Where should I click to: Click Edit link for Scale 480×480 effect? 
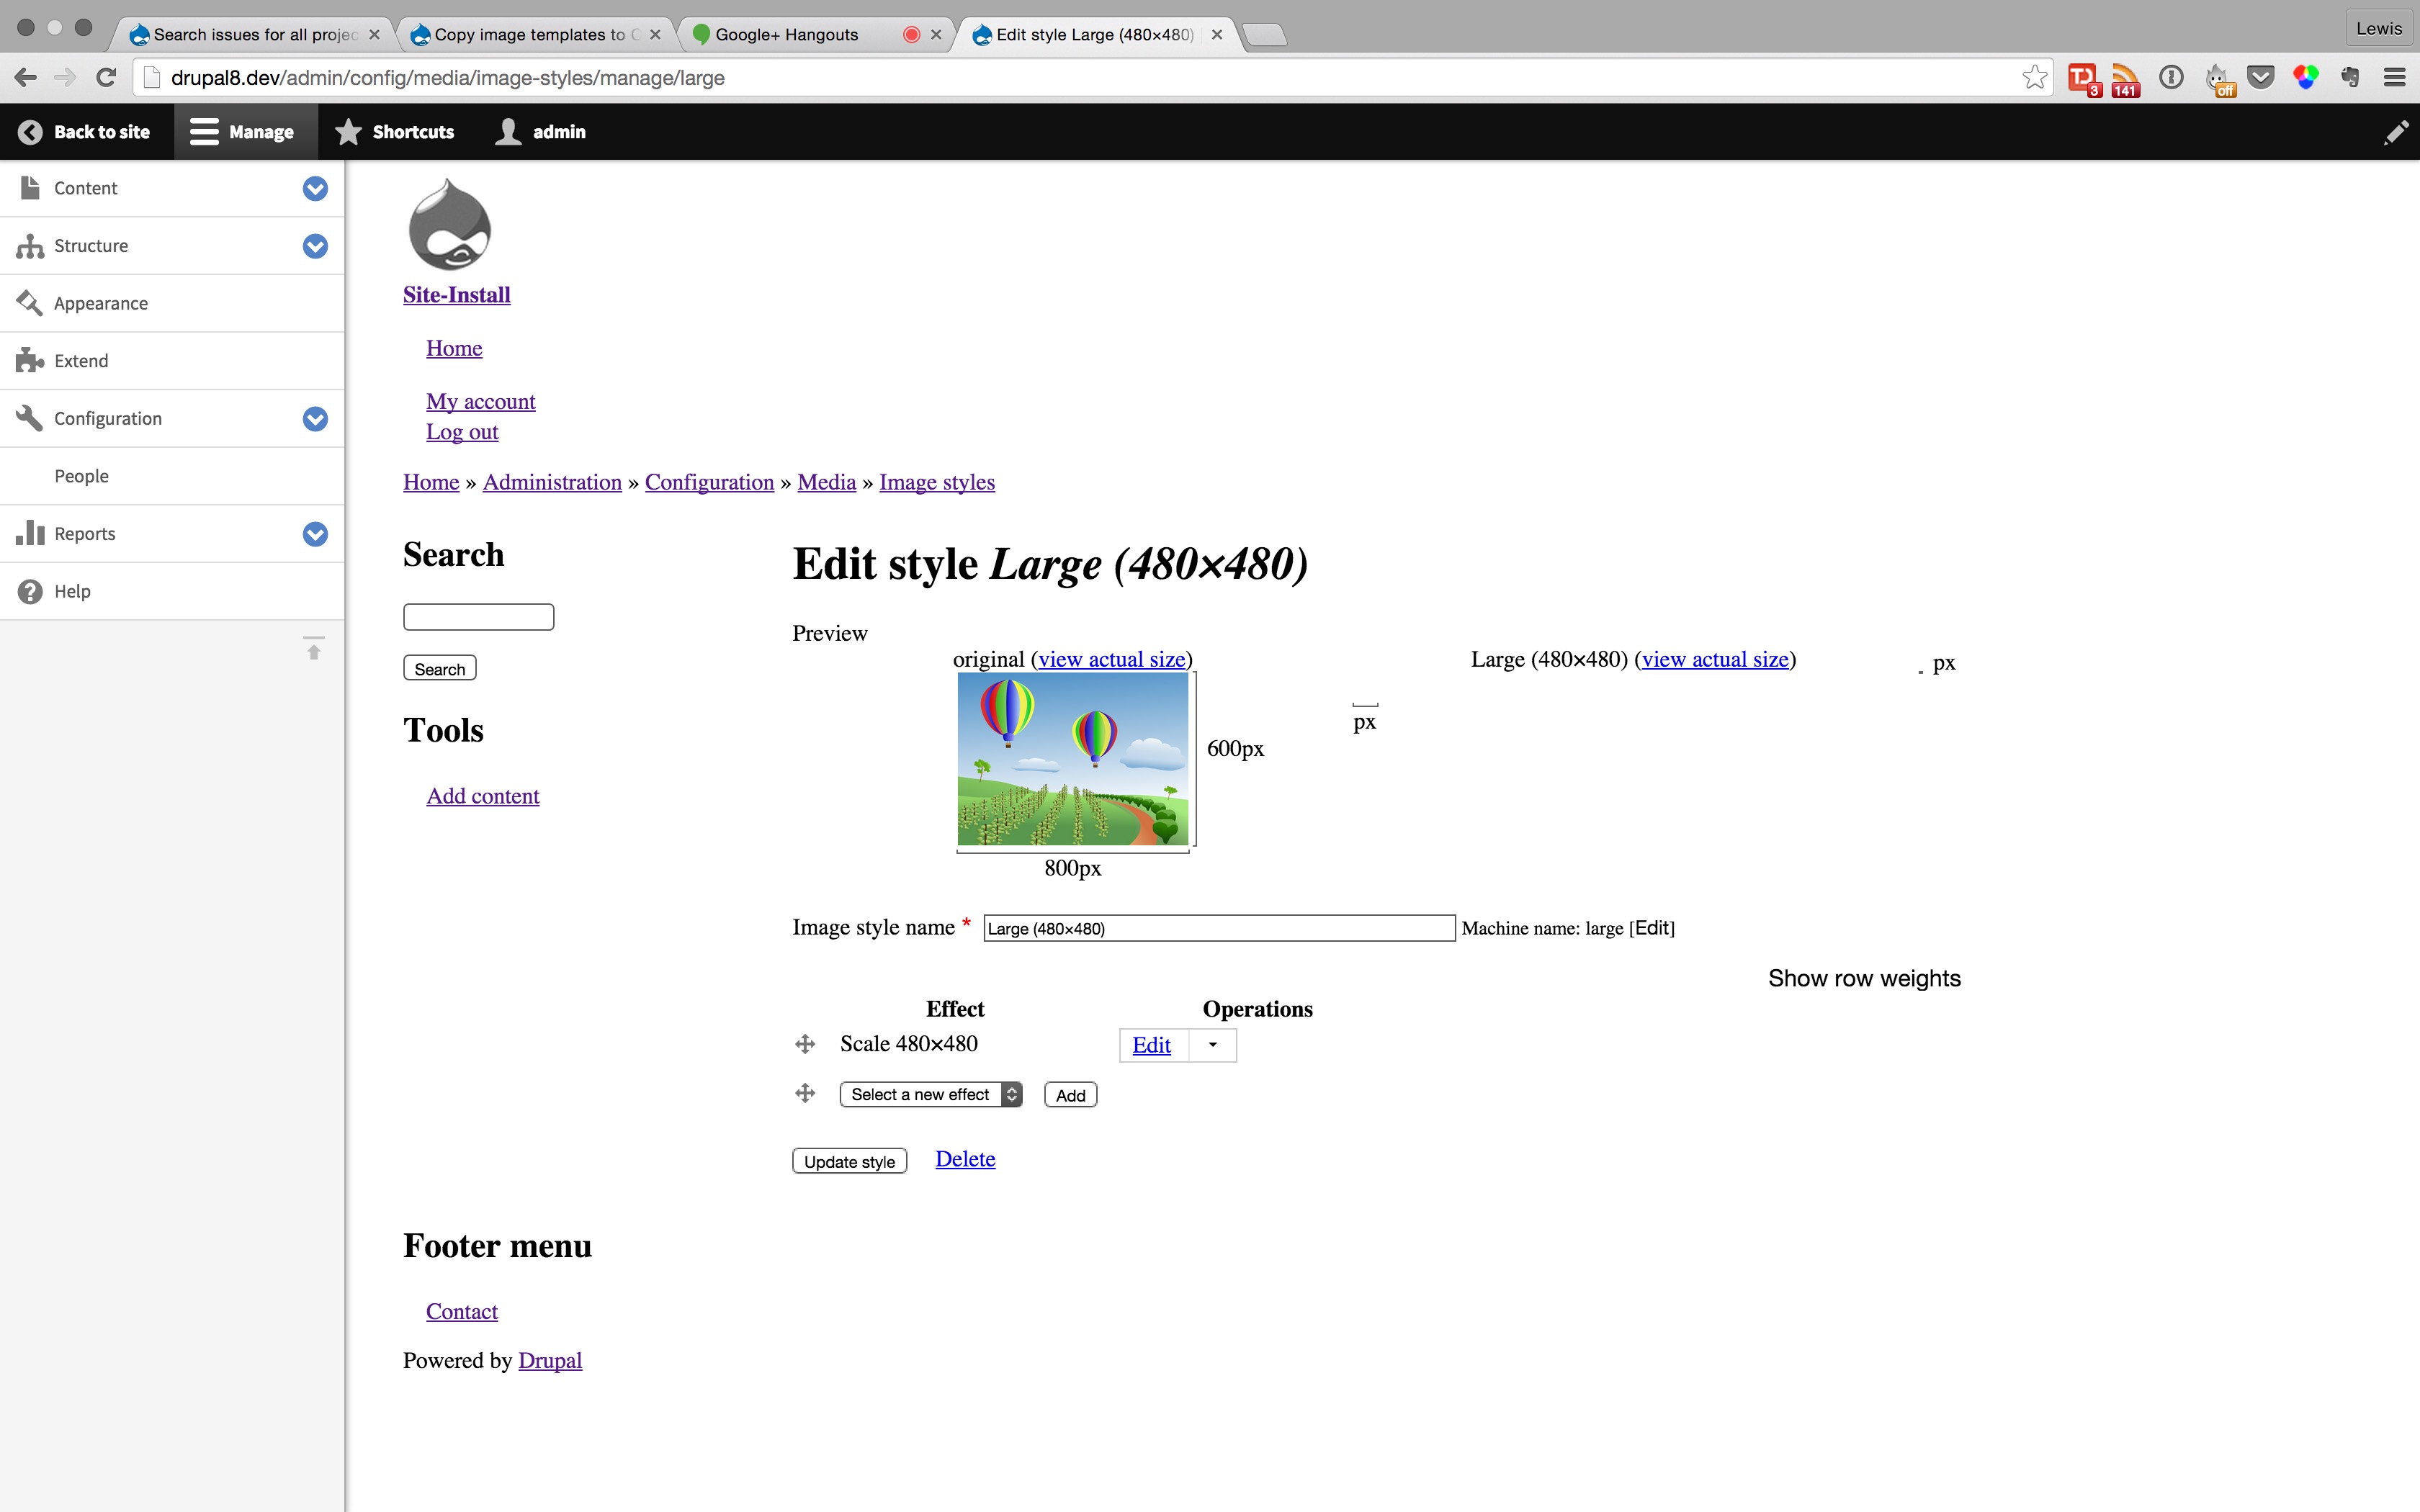point(1151,1045)
